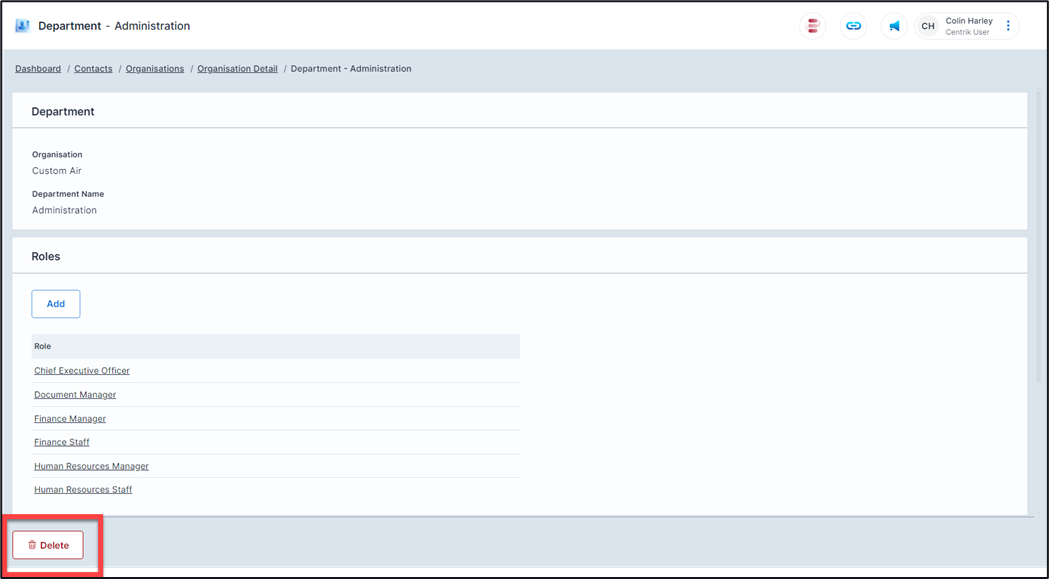Open Organisations breadcrumb link
1049x579 pixels.
click(155, 69)
